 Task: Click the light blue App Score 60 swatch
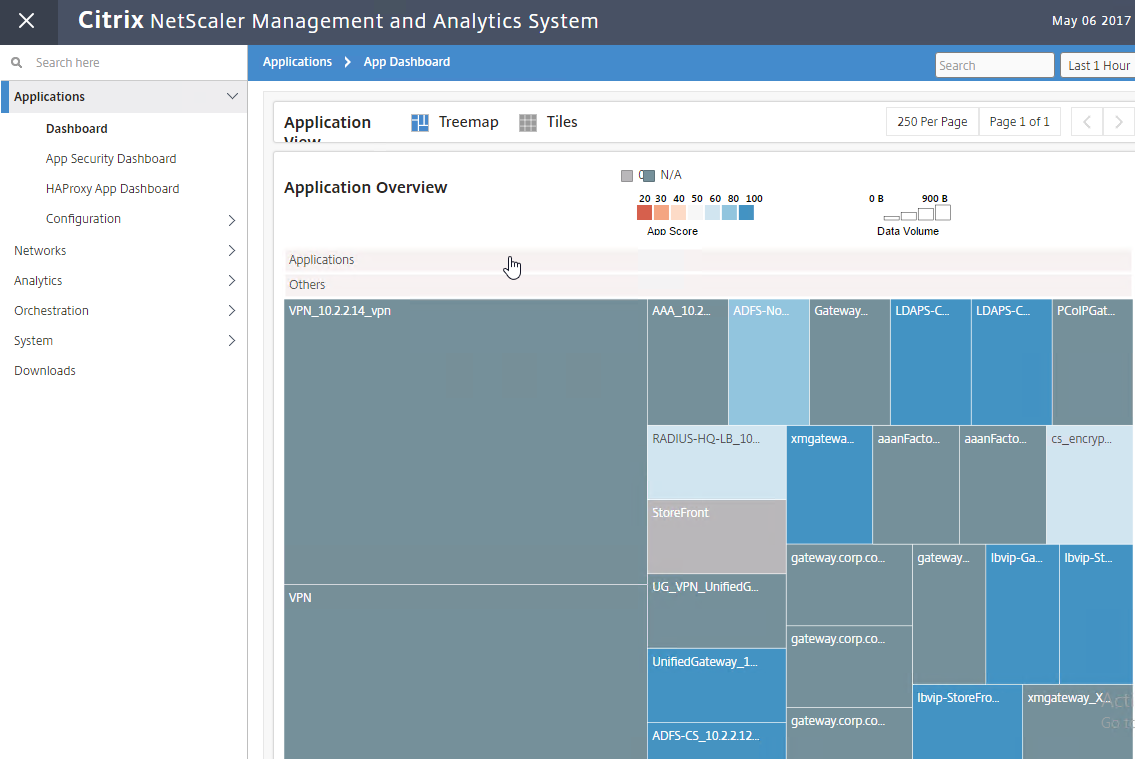[x=712, y=213]
